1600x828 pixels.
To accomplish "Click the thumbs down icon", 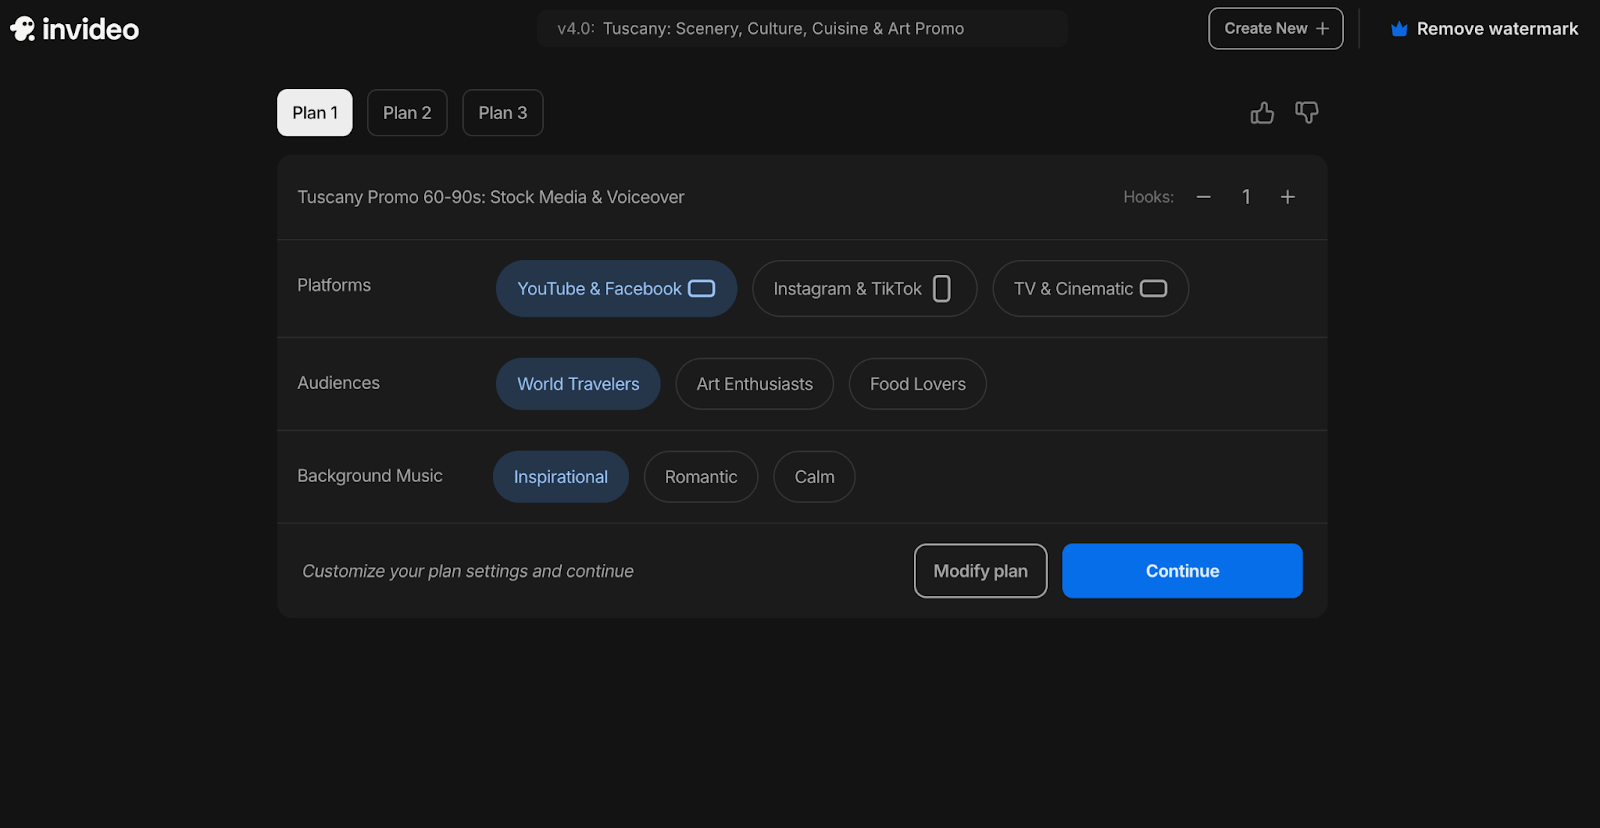I will click(1307, 113).
